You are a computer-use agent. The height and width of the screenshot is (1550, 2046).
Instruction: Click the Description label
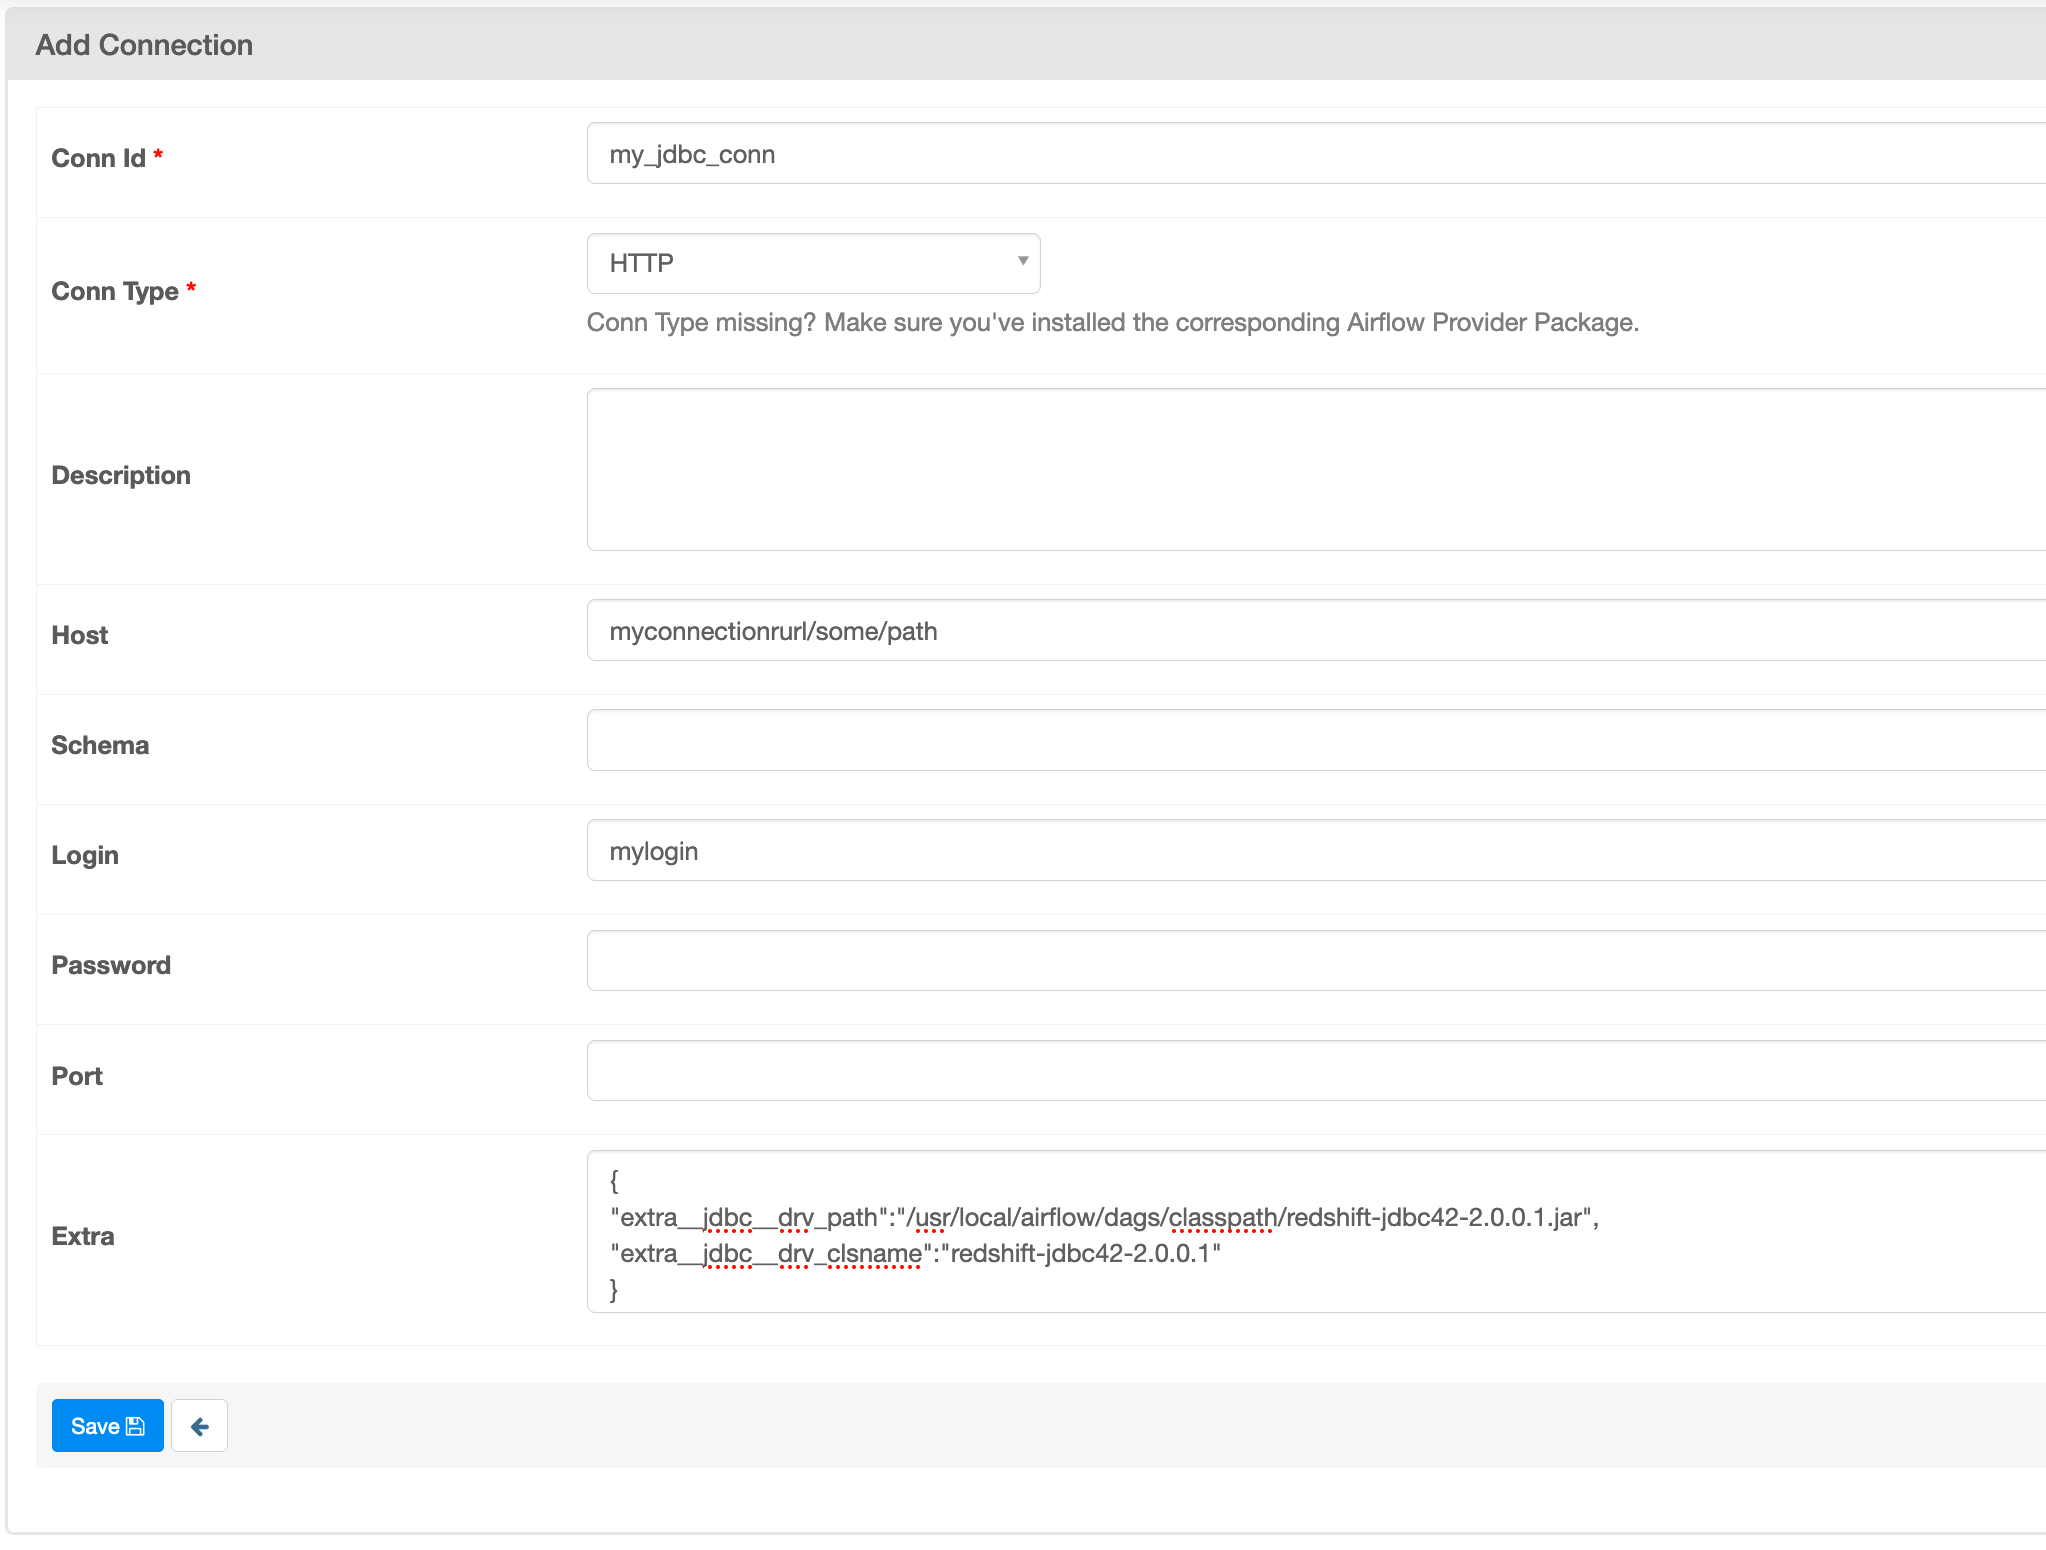point(121,475)
